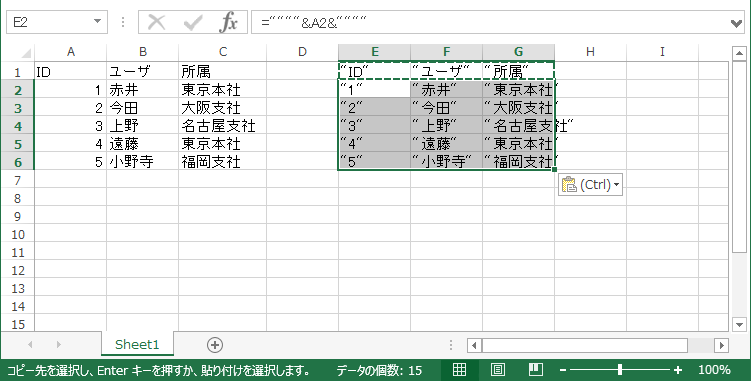This screenshot has width=751, height=381.
Task: Click cell C3 containing 大阪支社
Action: [223, 108]
